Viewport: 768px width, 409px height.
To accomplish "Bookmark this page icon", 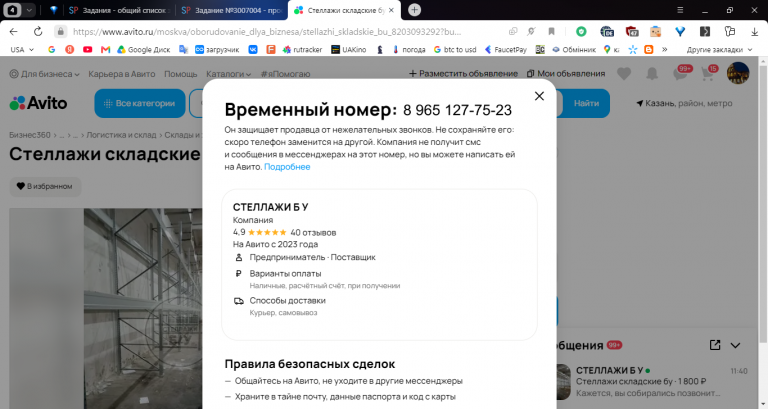I will [x=552, y=32].
